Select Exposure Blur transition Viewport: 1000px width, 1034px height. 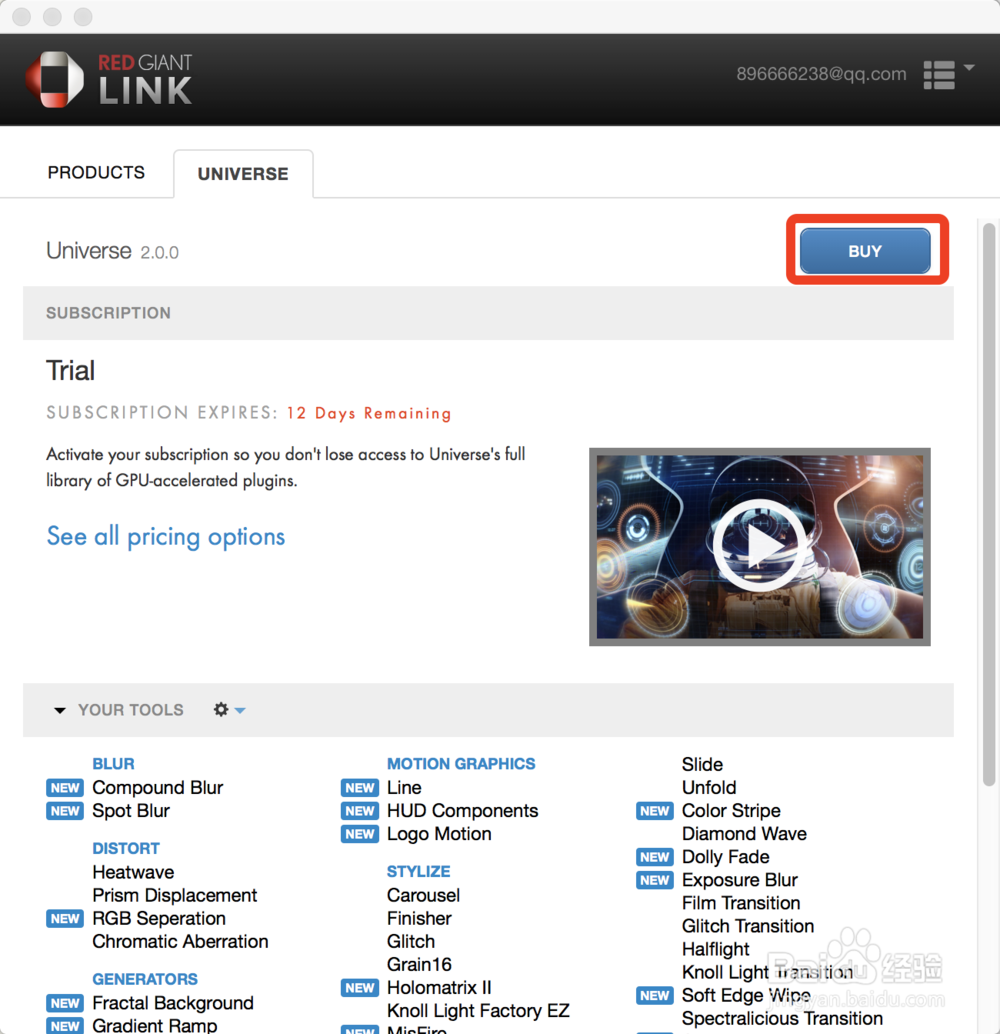(740, 880)
